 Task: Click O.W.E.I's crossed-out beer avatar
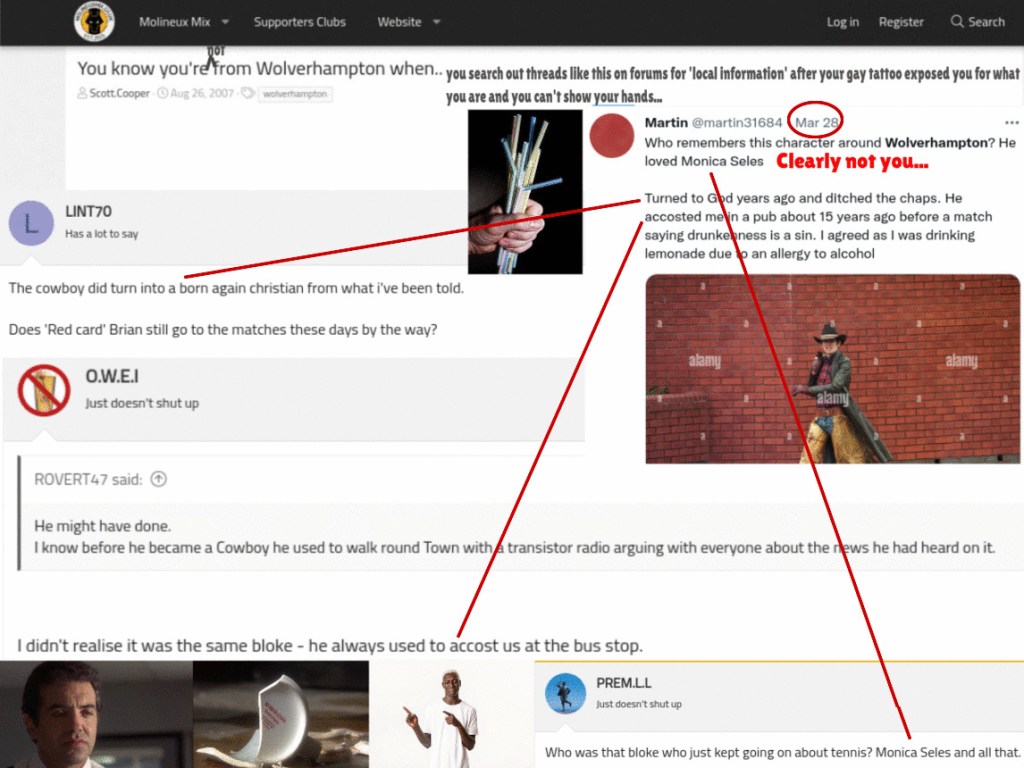(43, 391)
